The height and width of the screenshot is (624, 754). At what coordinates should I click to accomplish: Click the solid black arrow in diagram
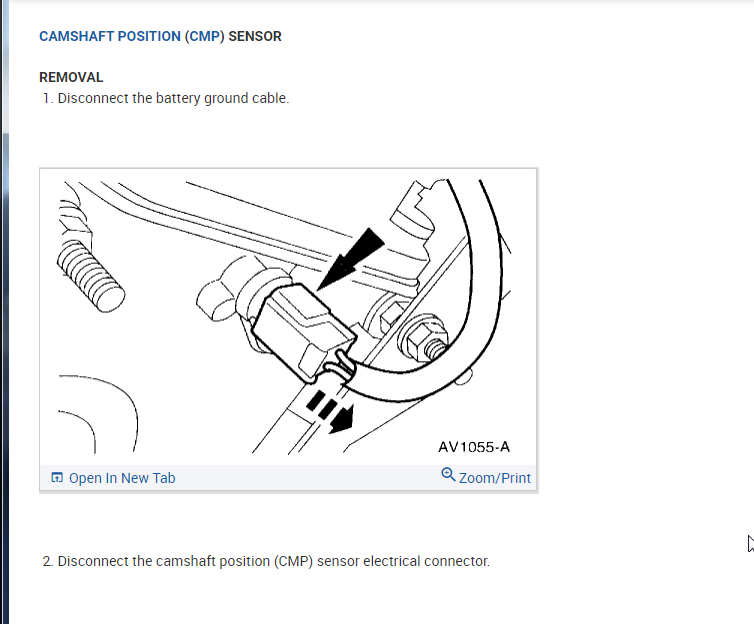click(351, 260)
